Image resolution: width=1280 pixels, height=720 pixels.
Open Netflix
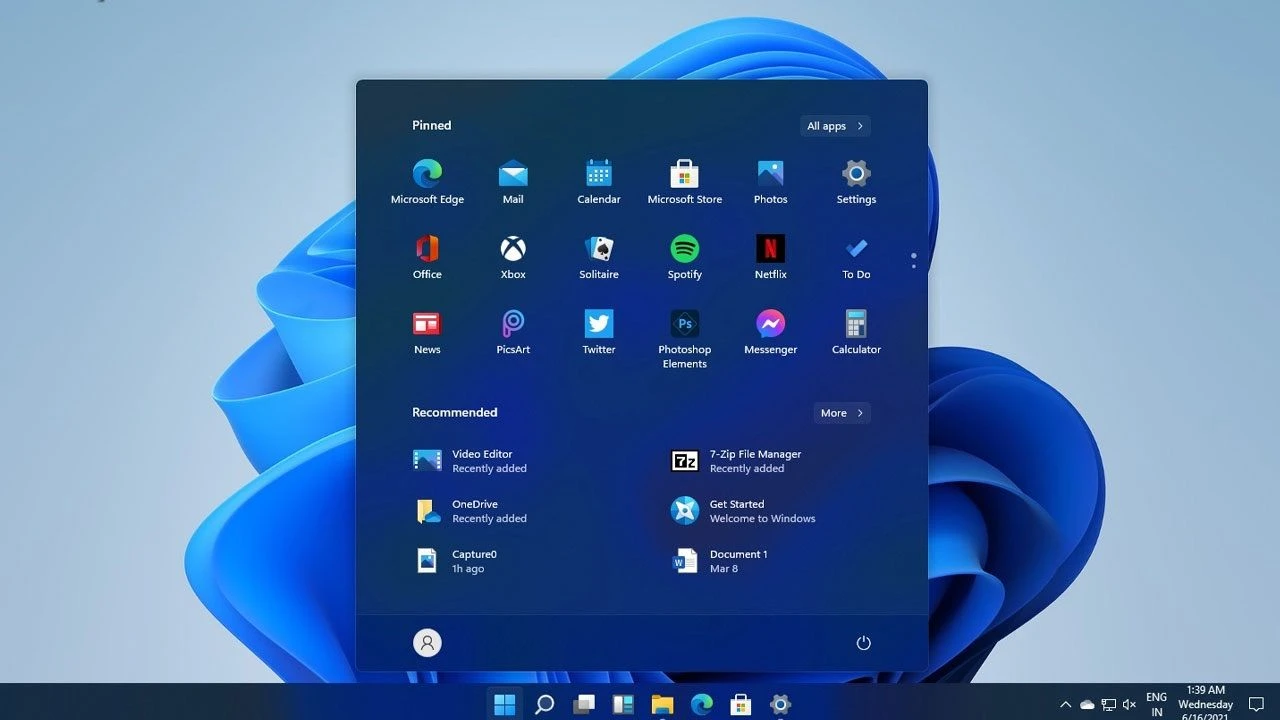click(770, 249)
